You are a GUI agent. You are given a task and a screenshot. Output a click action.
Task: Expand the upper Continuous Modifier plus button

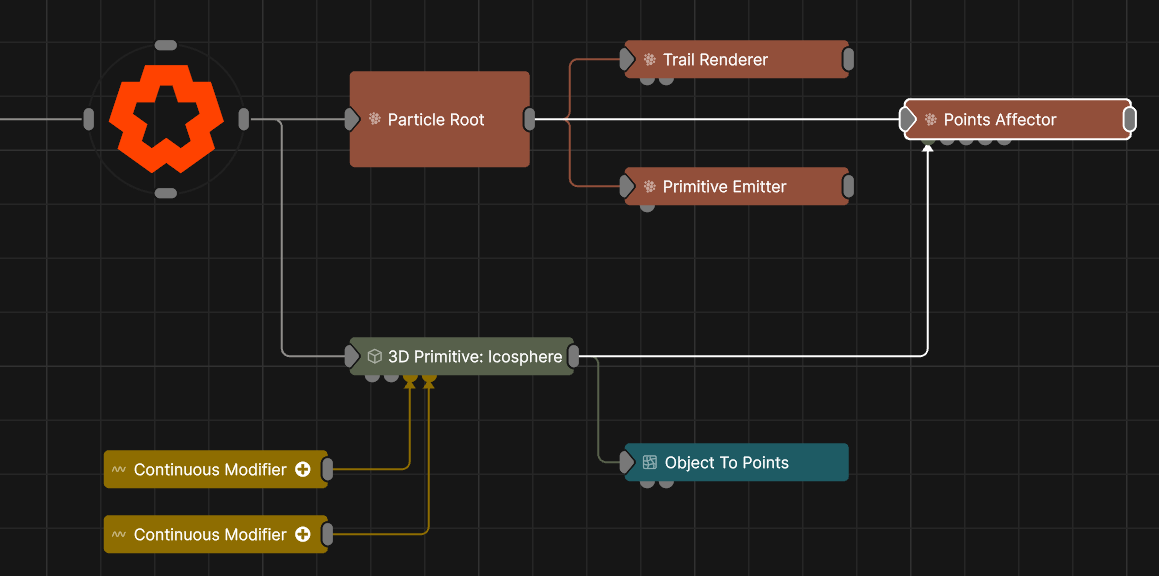[303, 470]
